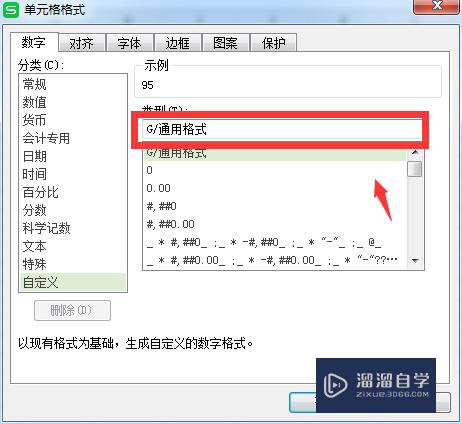Open the 边框 tab

tap(178, 43)
